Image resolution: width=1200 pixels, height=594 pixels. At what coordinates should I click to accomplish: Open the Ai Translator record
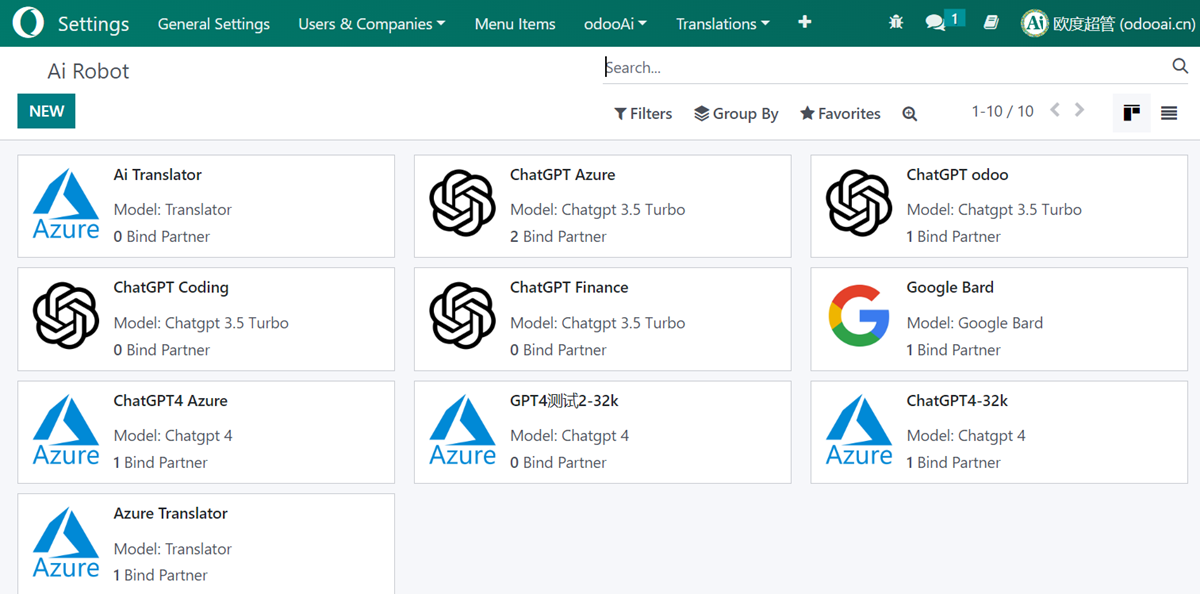click(x=157, y=174)
